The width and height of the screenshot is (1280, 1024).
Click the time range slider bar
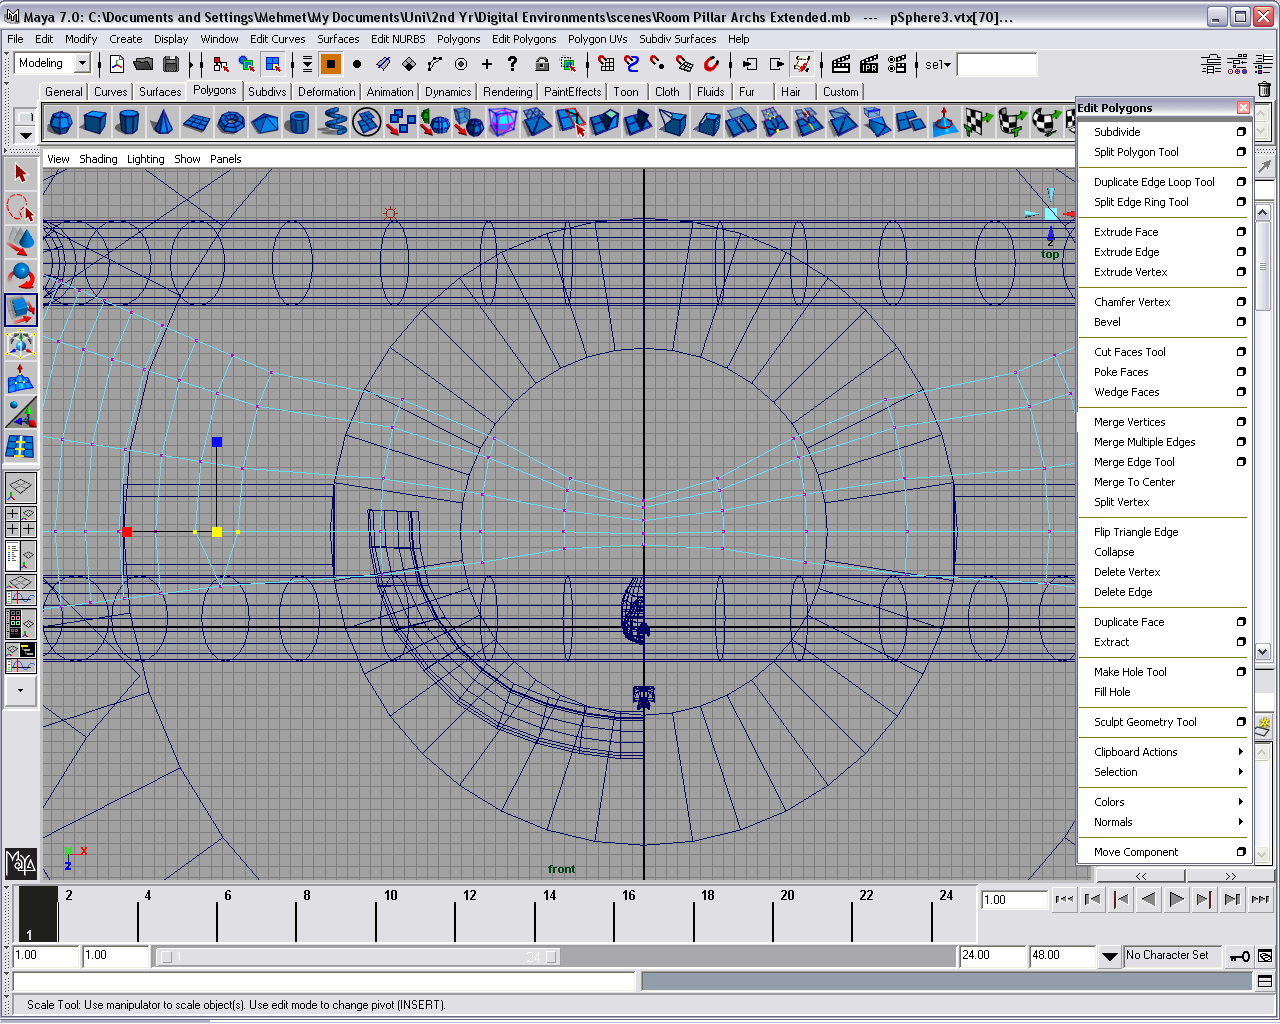click(x=357, y=957)
